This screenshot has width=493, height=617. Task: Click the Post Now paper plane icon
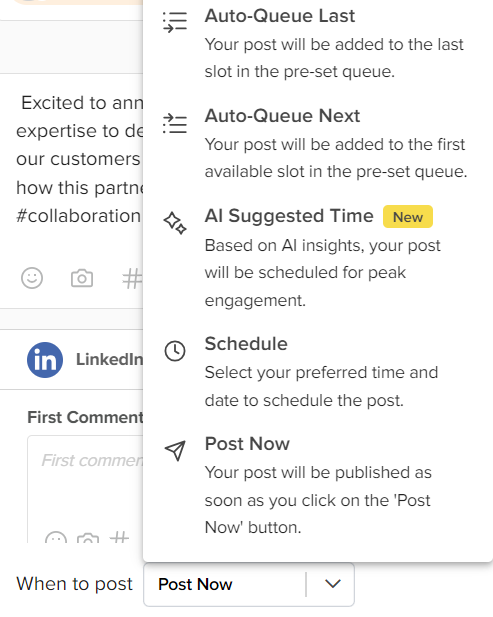pos(175,451)
